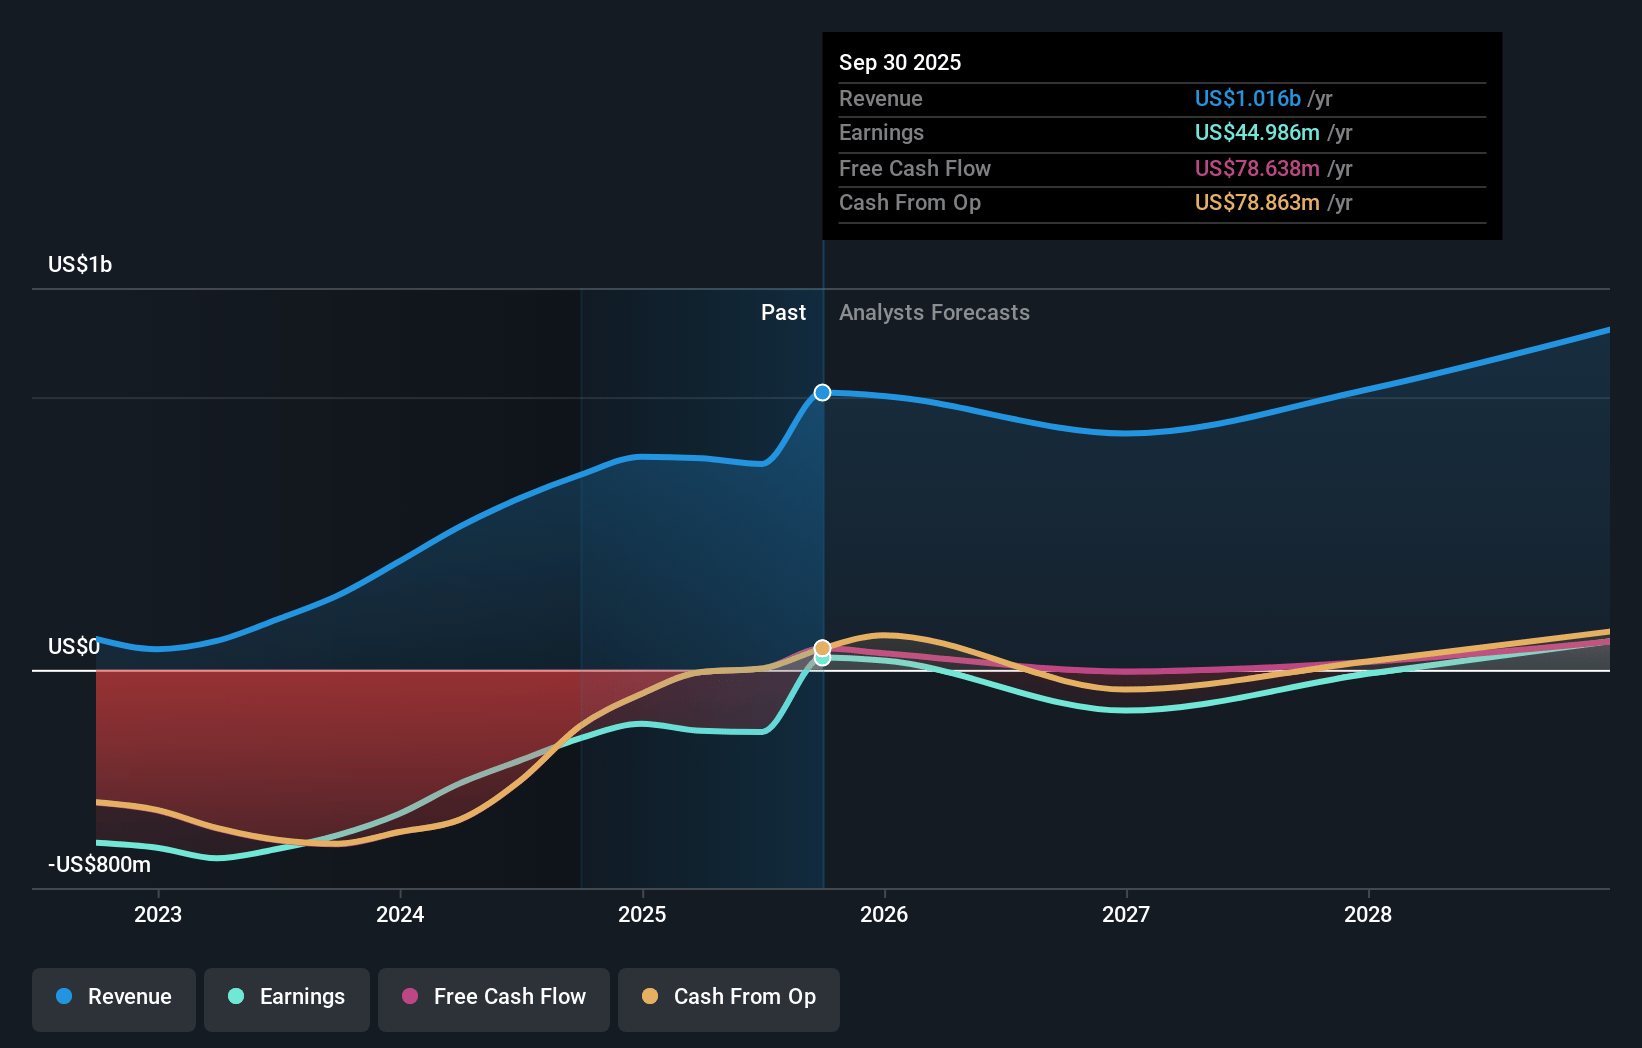Screen dimensions: 1642x1048
Task: Click the -US$800m y-axis label
Action: 99,865
